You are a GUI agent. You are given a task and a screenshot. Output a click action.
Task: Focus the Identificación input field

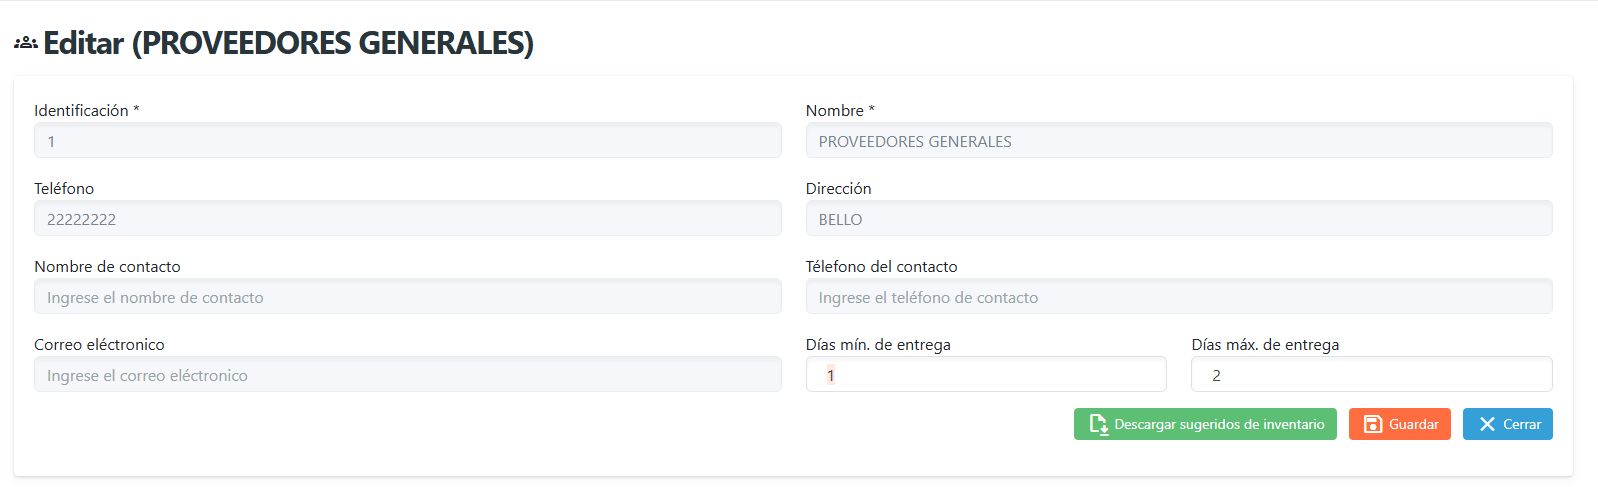(x=407, y=141)
